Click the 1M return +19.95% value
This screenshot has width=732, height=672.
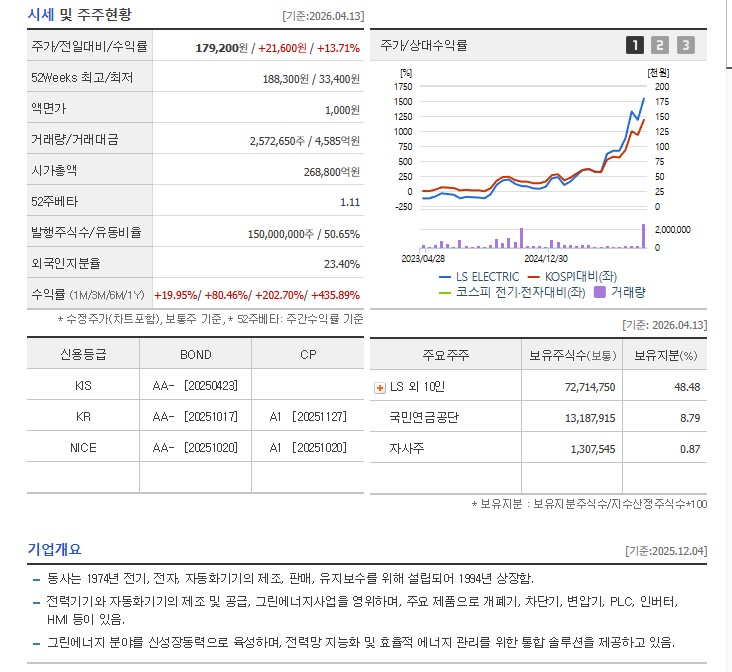tap(176, 295)
